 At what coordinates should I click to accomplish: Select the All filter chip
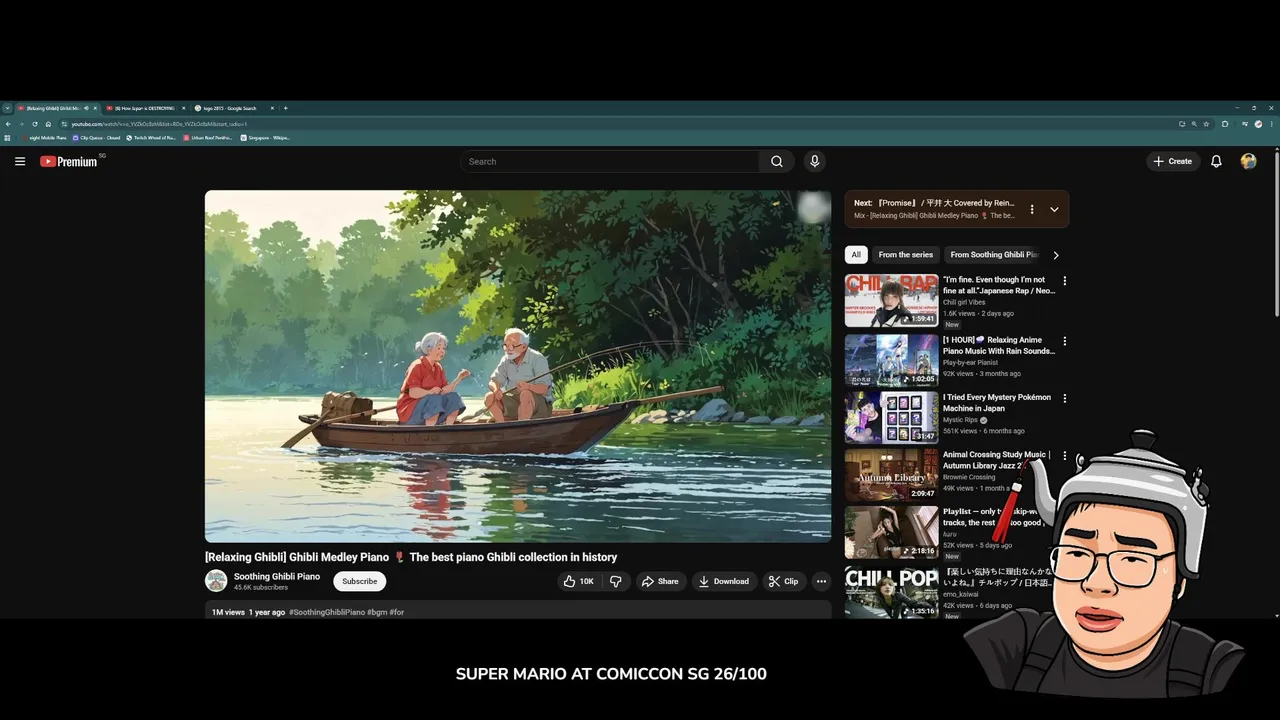856,255
